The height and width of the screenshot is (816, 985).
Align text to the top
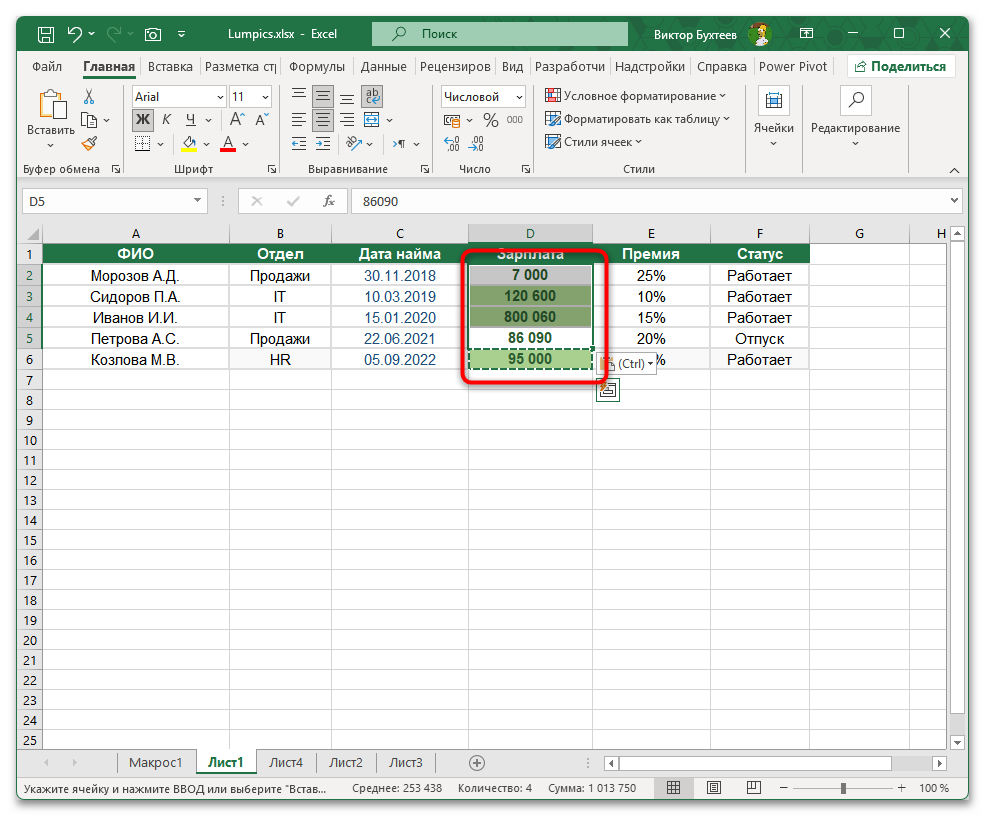299,96
